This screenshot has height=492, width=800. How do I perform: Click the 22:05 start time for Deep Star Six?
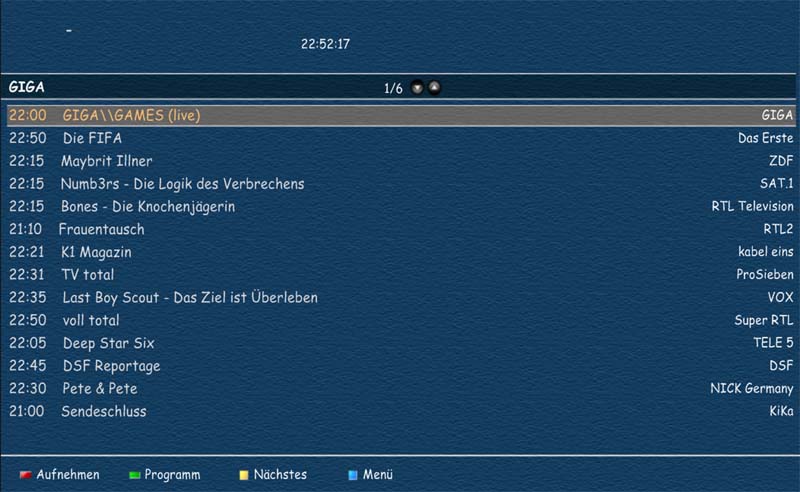pos(28,343)
